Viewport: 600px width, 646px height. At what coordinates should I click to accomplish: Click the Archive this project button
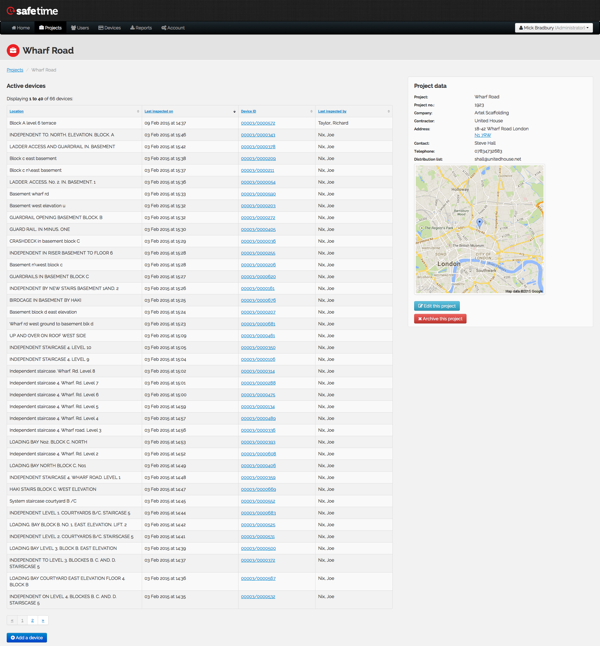point(440,319)
